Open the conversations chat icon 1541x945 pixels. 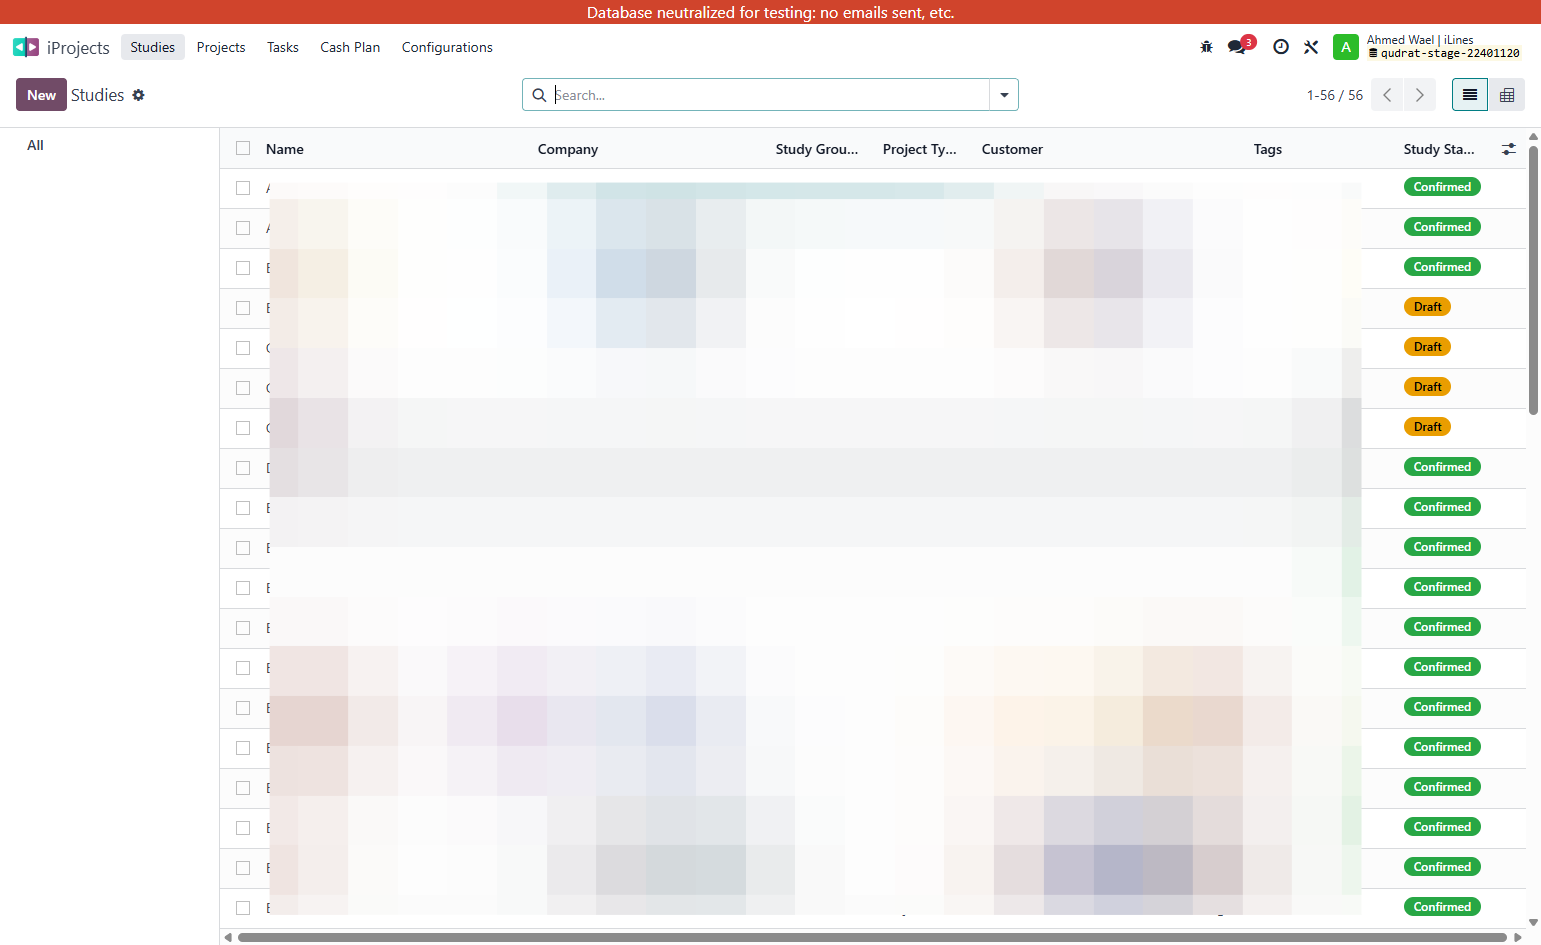click(1238, 47)
